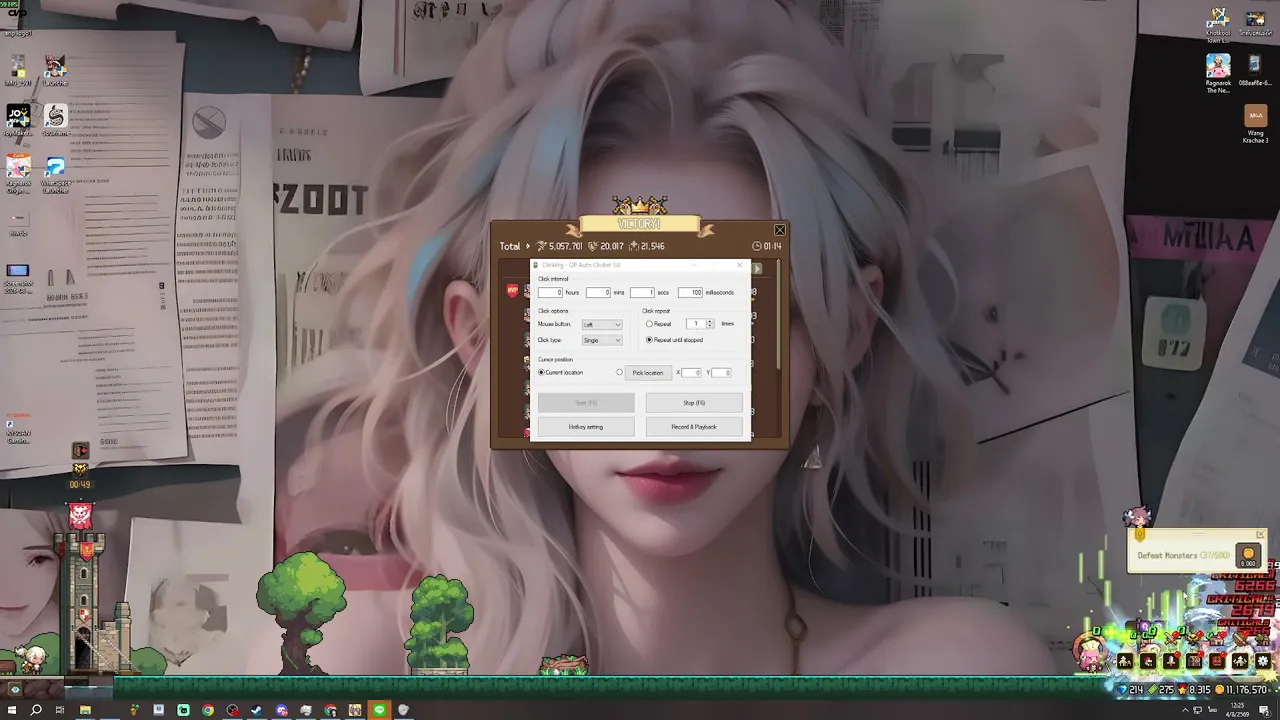Open Ragnarok The New desktop shortcut

1218,73
